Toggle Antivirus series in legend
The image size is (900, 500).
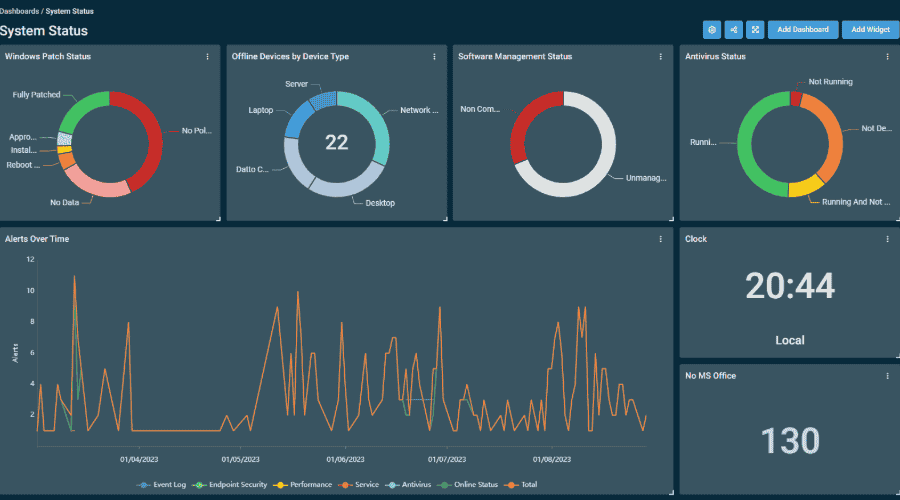pos(408,485)
